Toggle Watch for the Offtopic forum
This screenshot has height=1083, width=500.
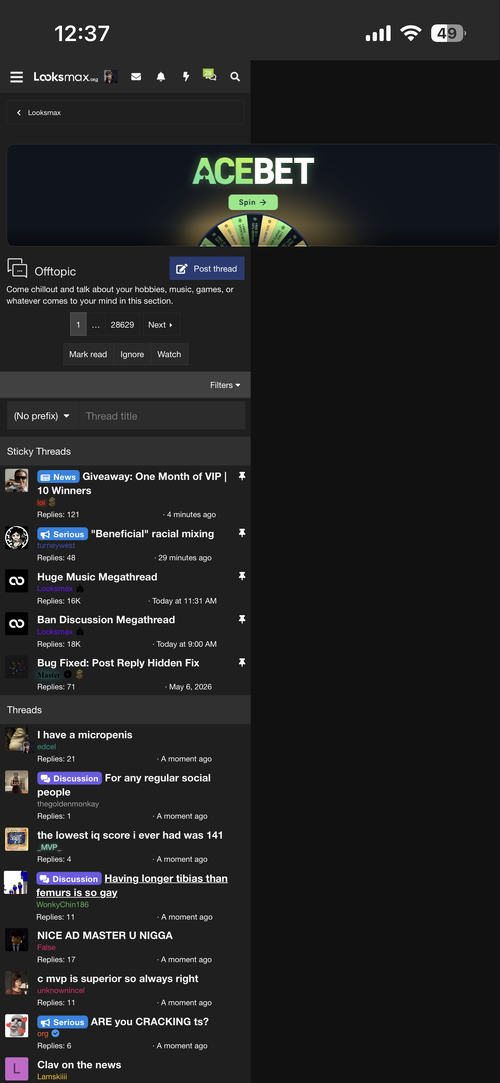tap(169, 354)
